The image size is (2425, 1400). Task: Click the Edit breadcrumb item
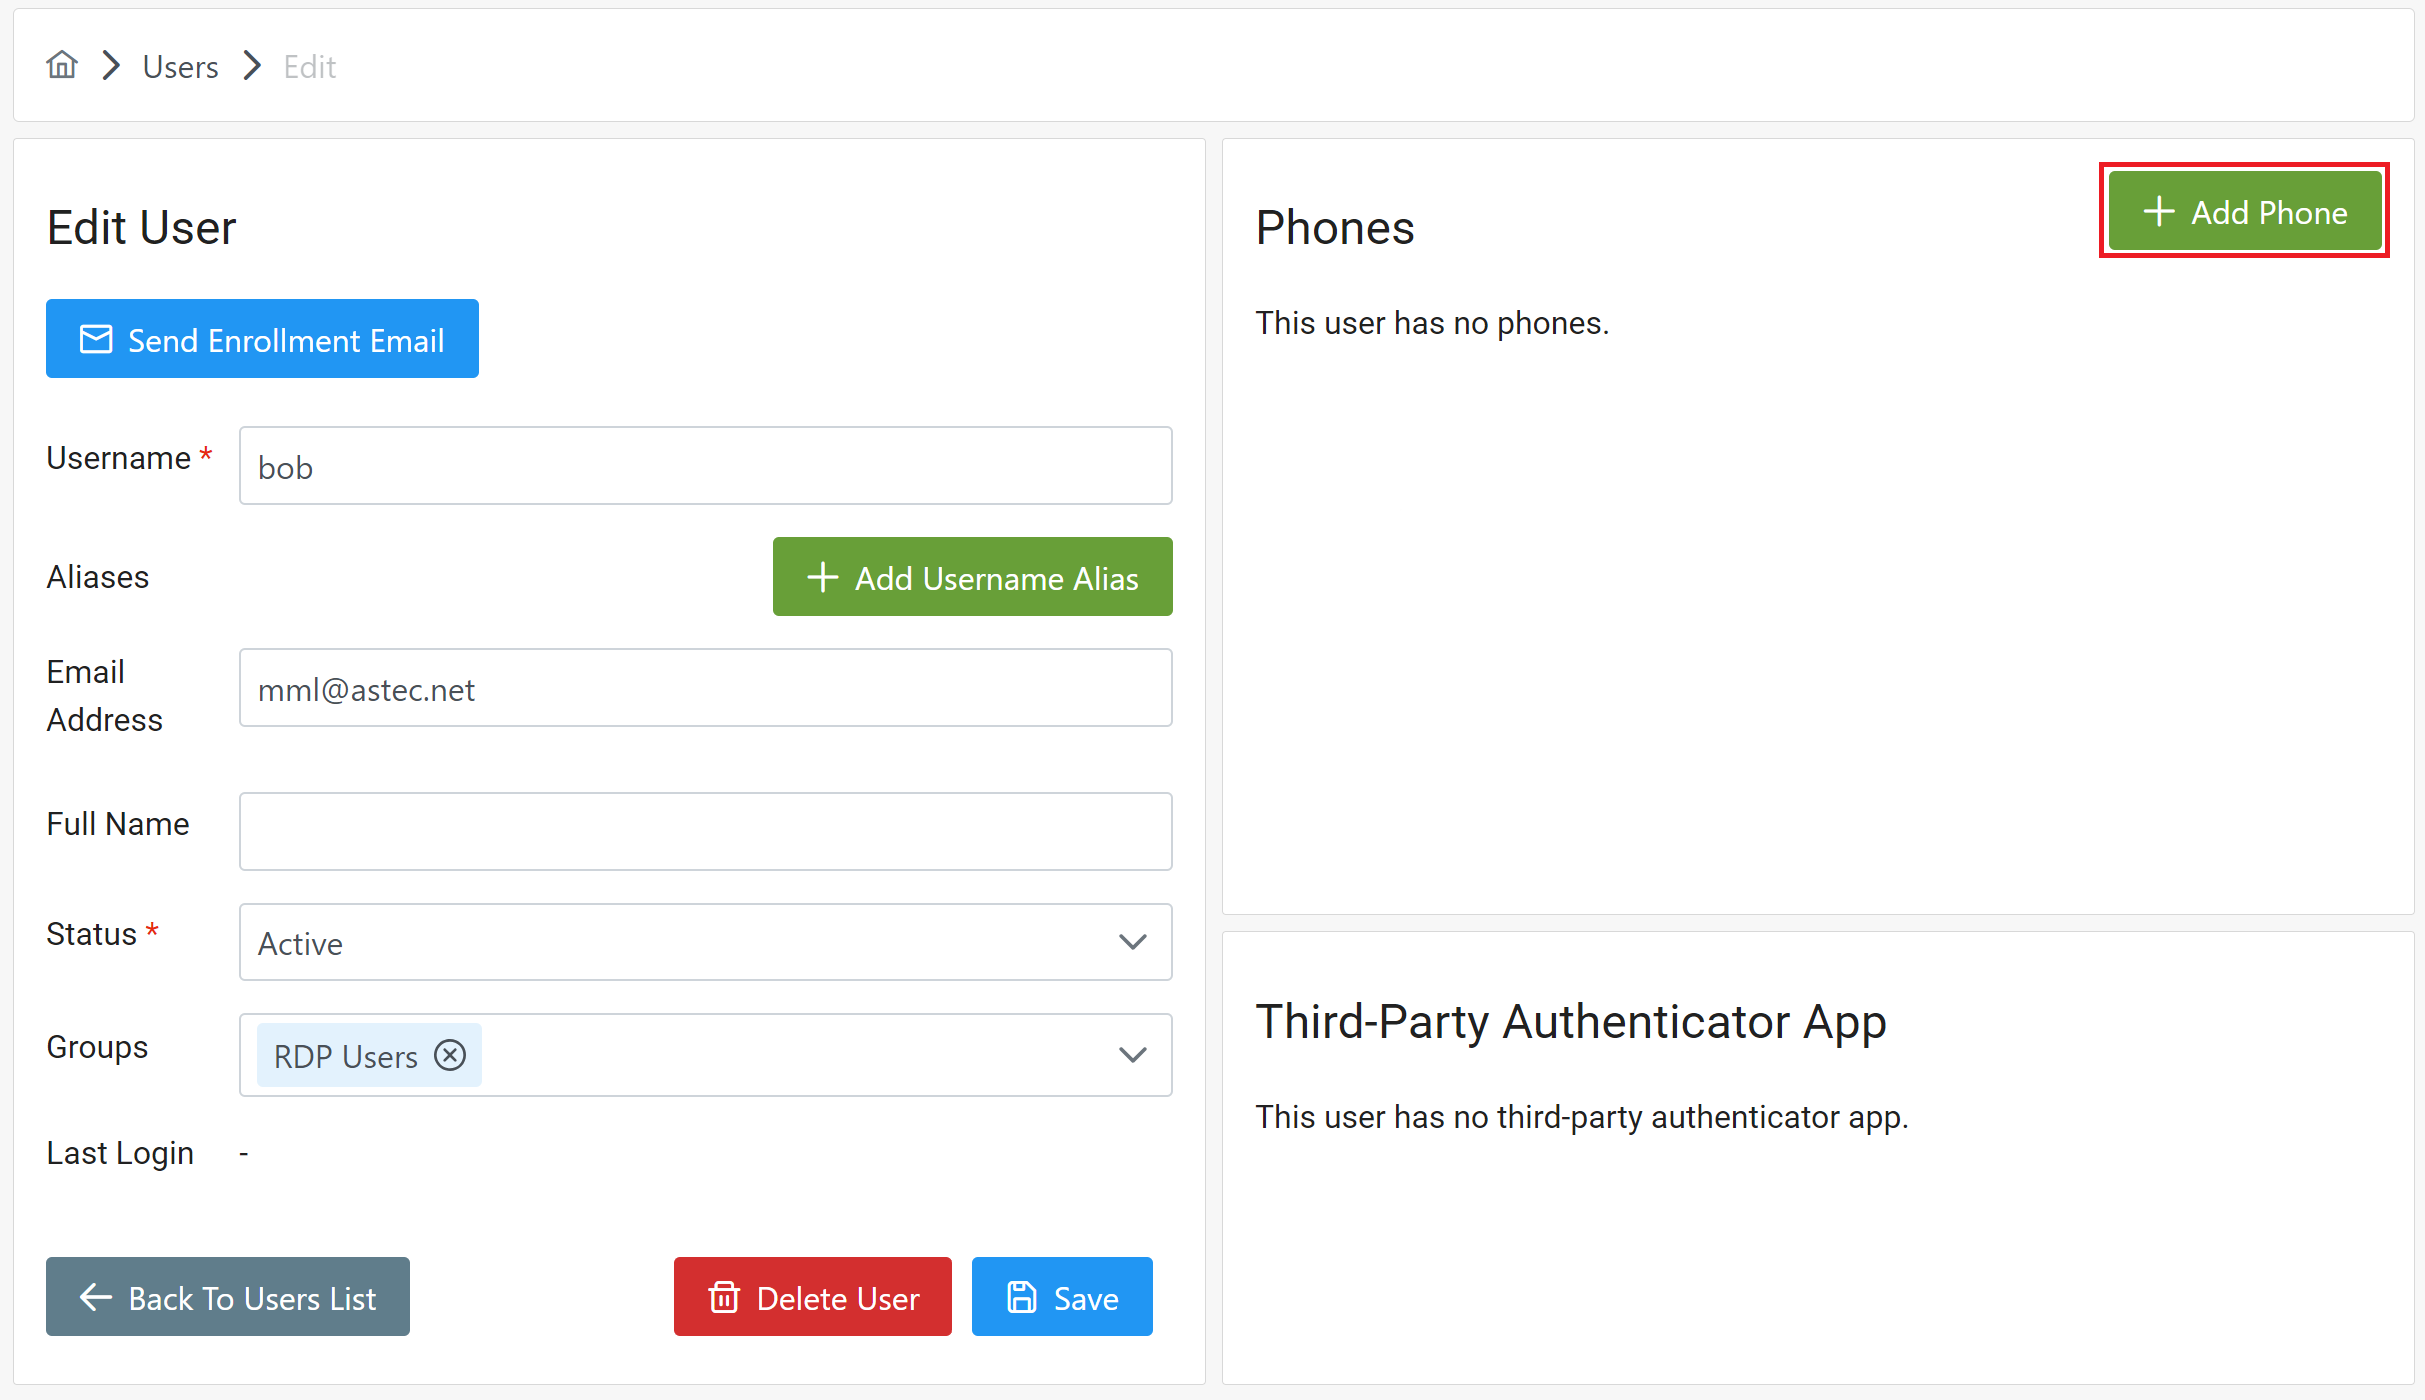pos(309,67)
